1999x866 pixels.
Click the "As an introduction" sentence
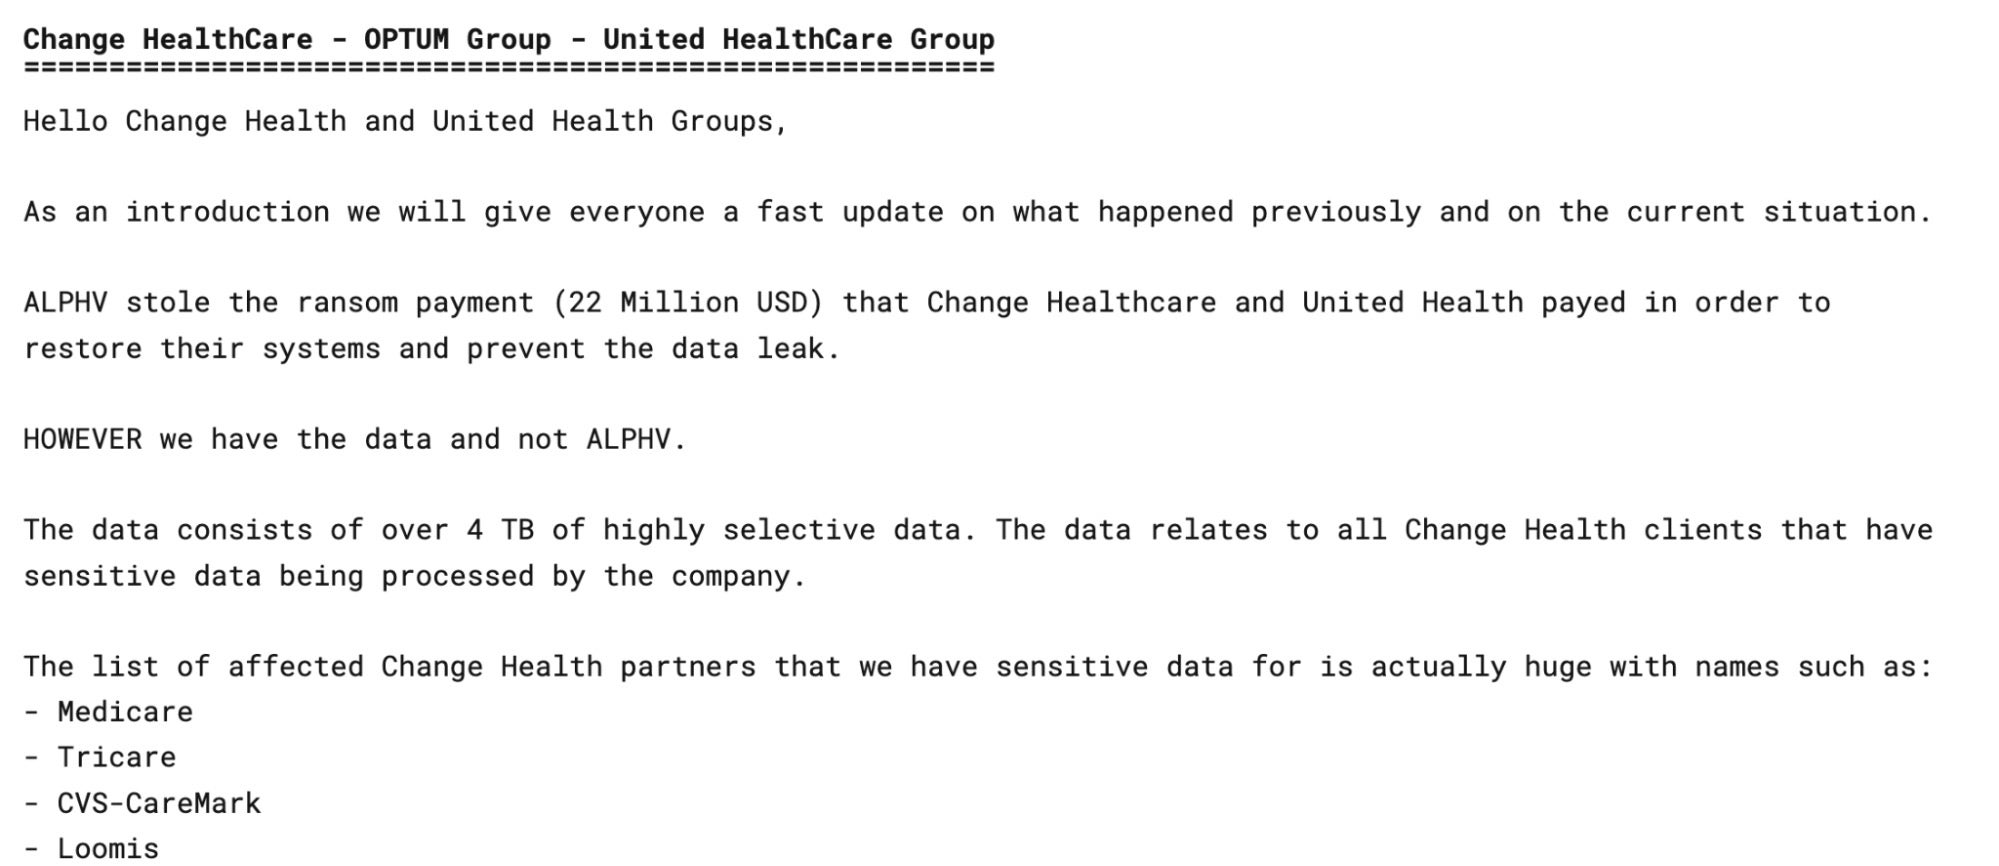[x=976, y=213]
